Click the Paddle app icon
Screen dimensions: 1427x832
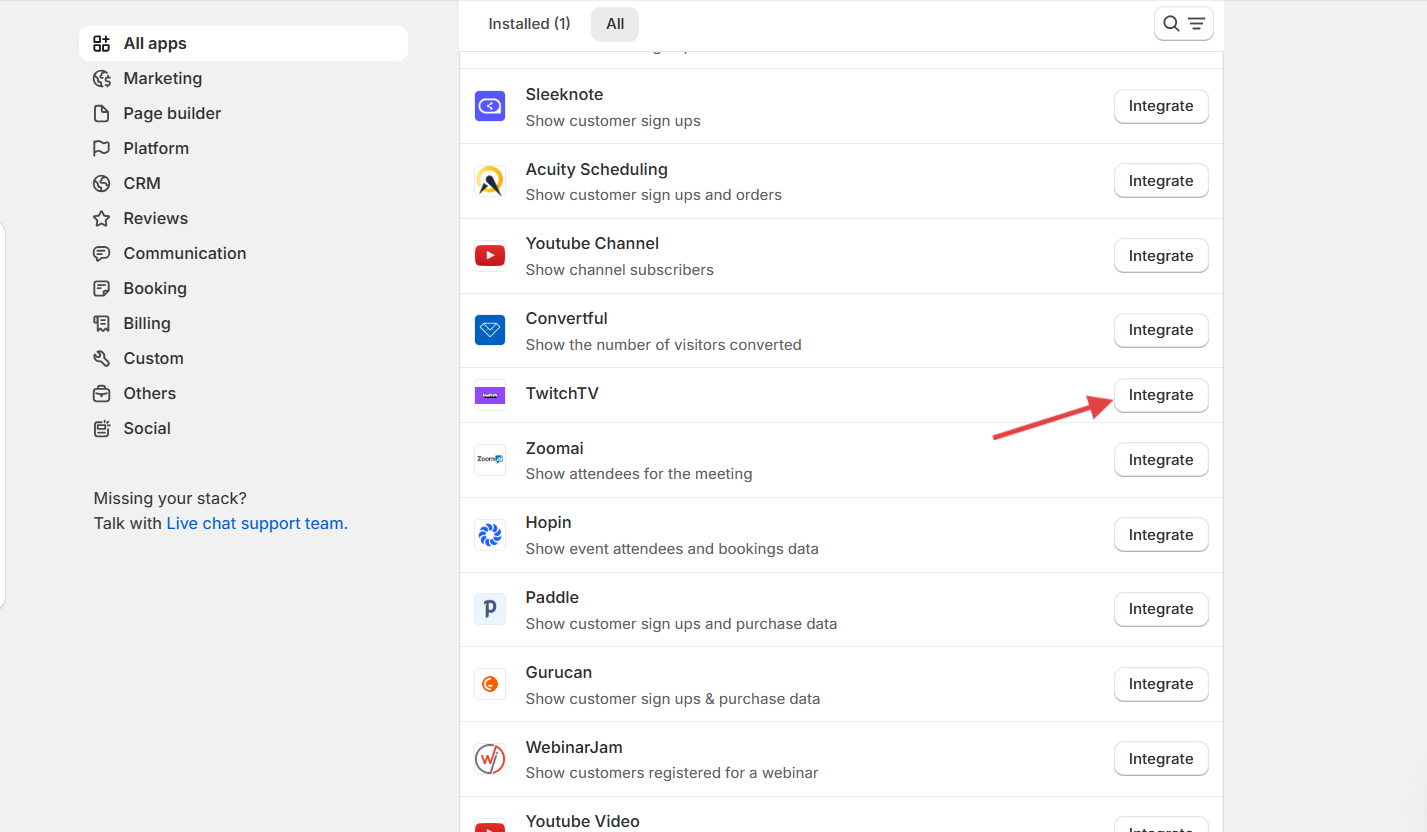(x=489, y=609)
